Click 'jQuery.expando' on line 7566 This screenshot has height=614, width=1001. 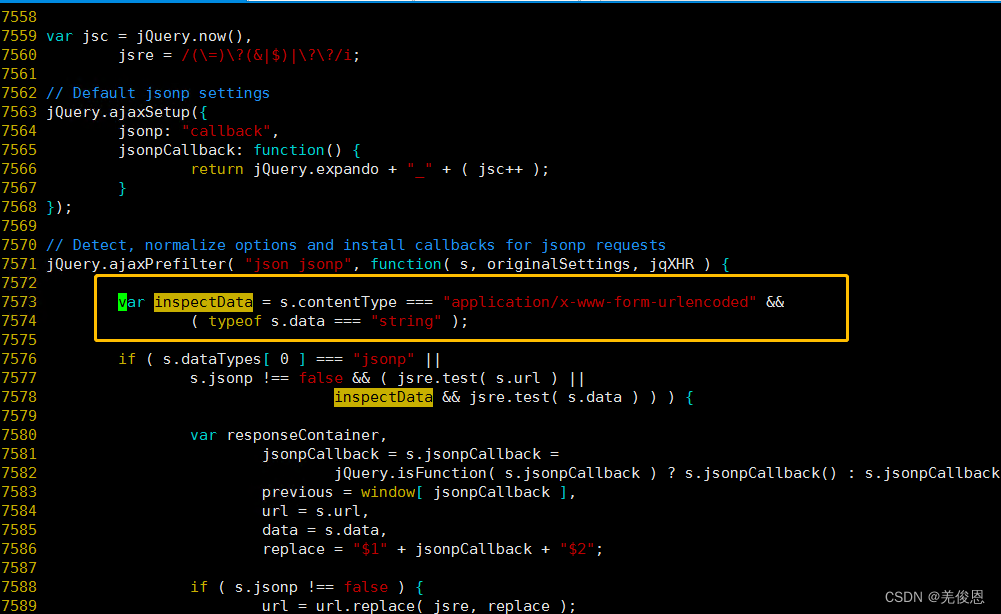point(316,169)
